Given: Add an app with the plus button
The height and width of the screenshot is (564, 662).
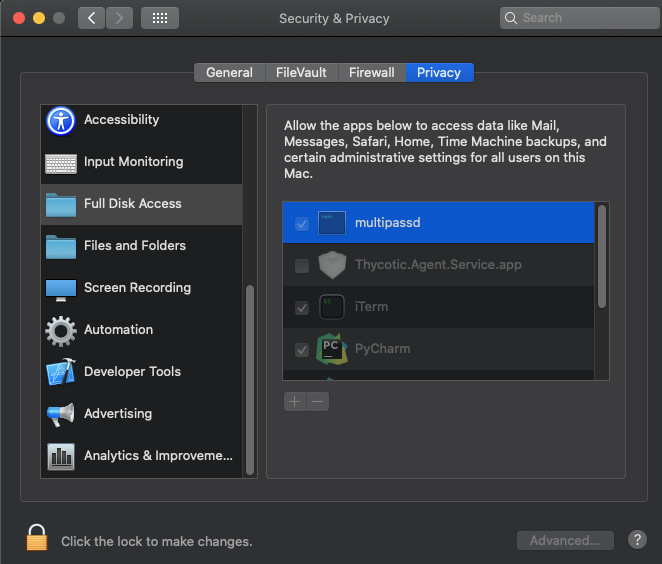Looking at the screenshot, I should [x=295, y=401].
